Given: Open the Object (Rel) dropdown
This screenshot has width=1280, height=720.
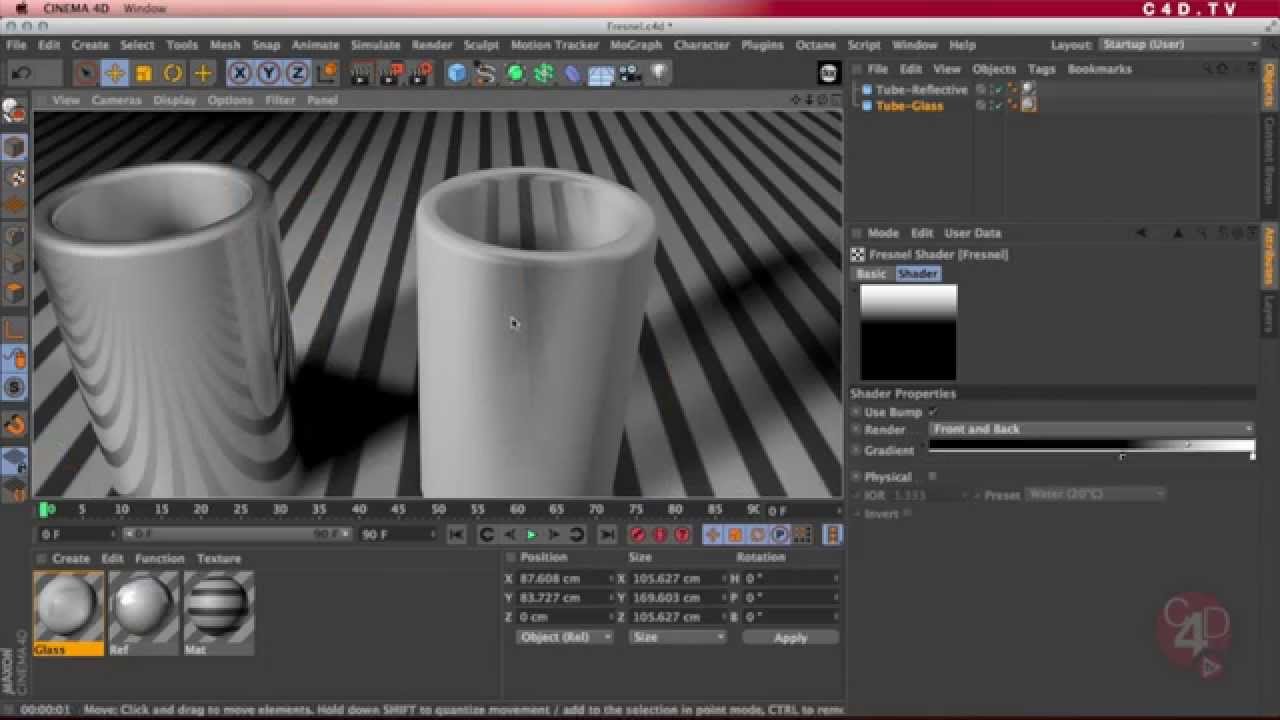Looking at the screenshot, I should coord(564,637).
